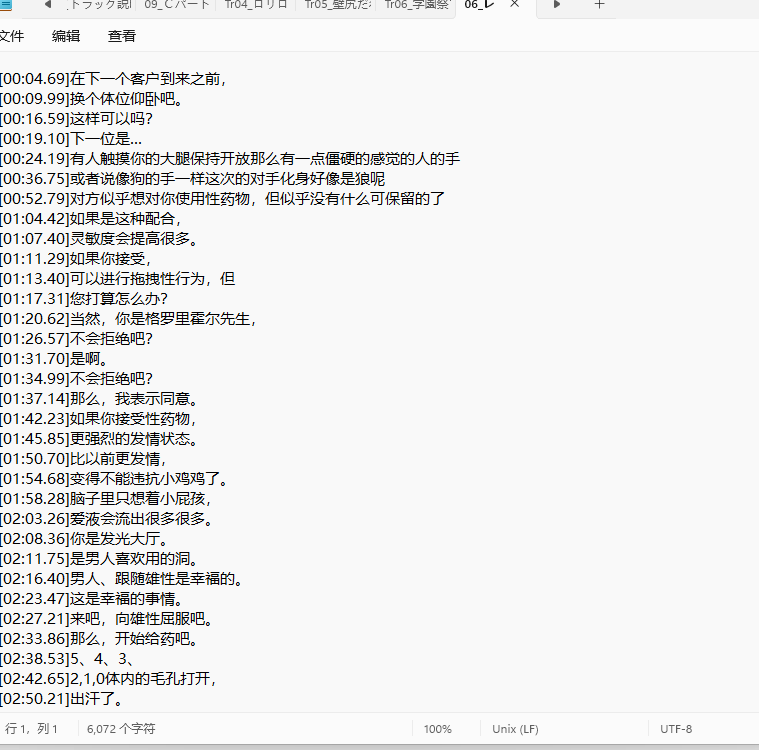
Task: Click the 行 1, 列 1 position indicator
Action: pos(31,729)
